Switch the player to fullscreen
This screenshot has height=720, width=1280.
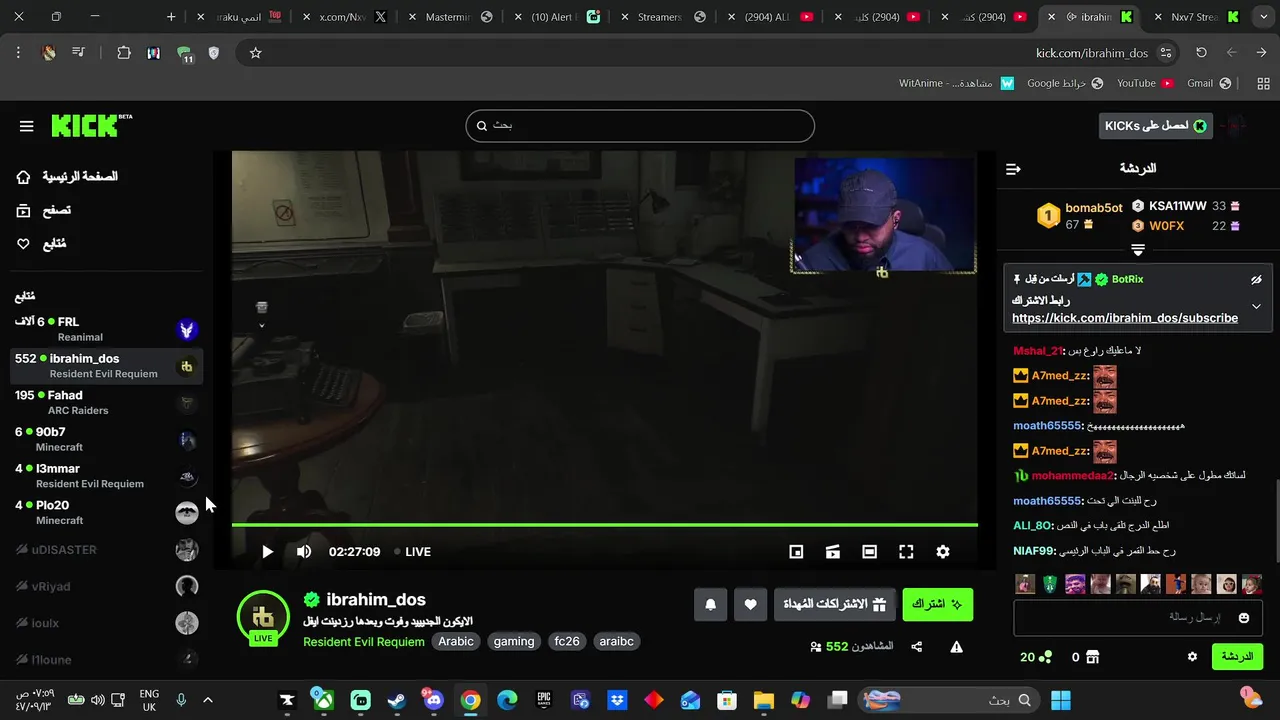[906, 552]
